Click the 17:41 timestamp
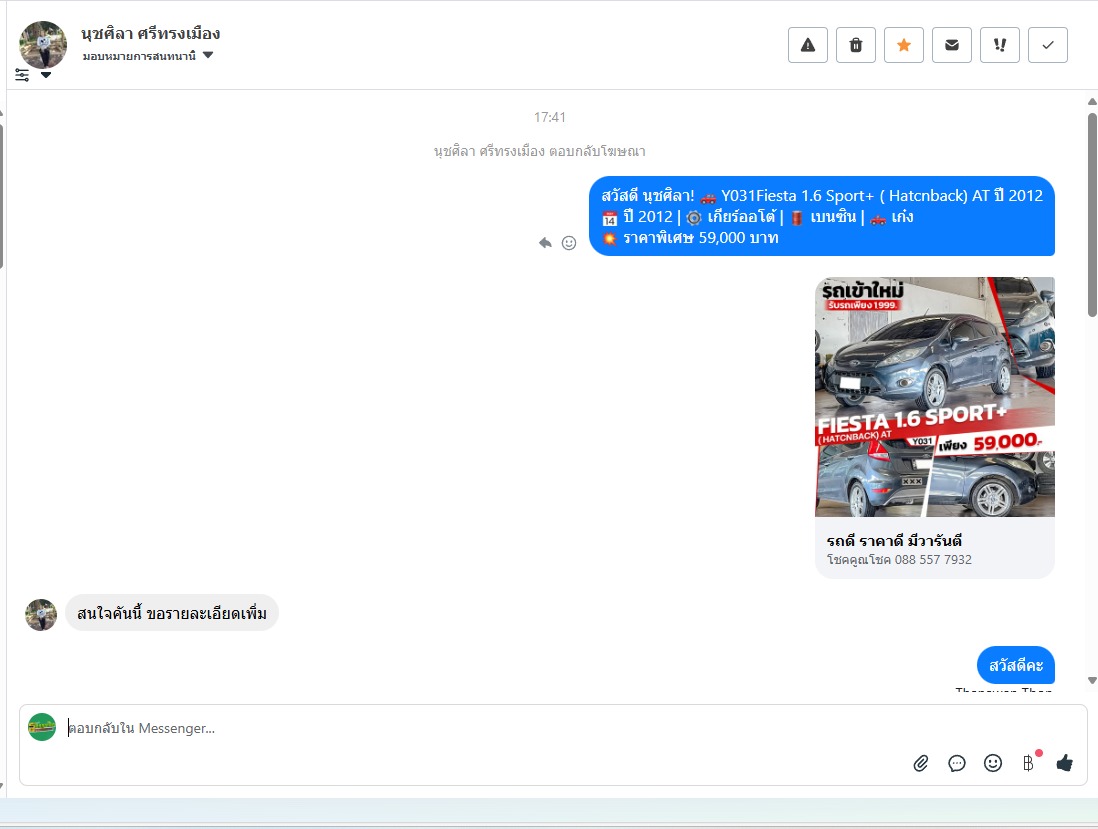Viewport: 1098px width, 829px height. coord(550,117)
